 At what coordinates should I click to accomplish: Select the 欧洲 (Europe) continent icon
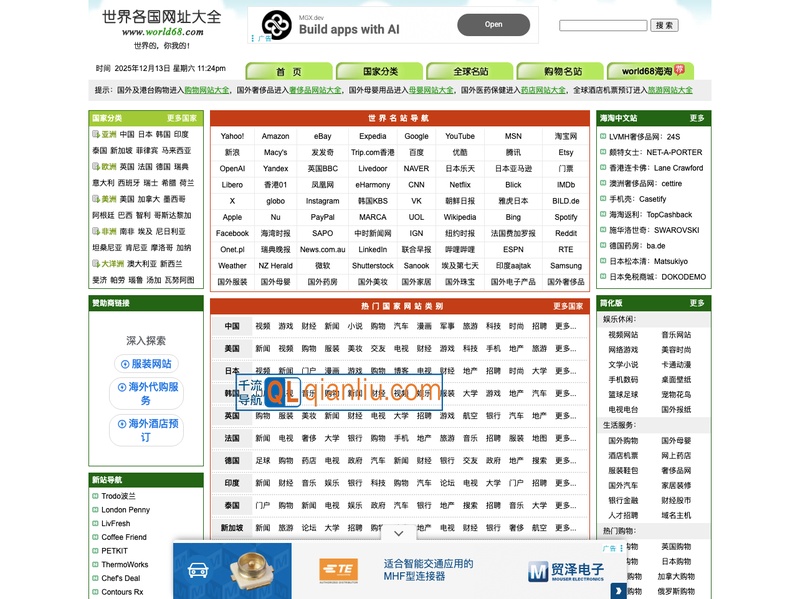tap(95, 167)
